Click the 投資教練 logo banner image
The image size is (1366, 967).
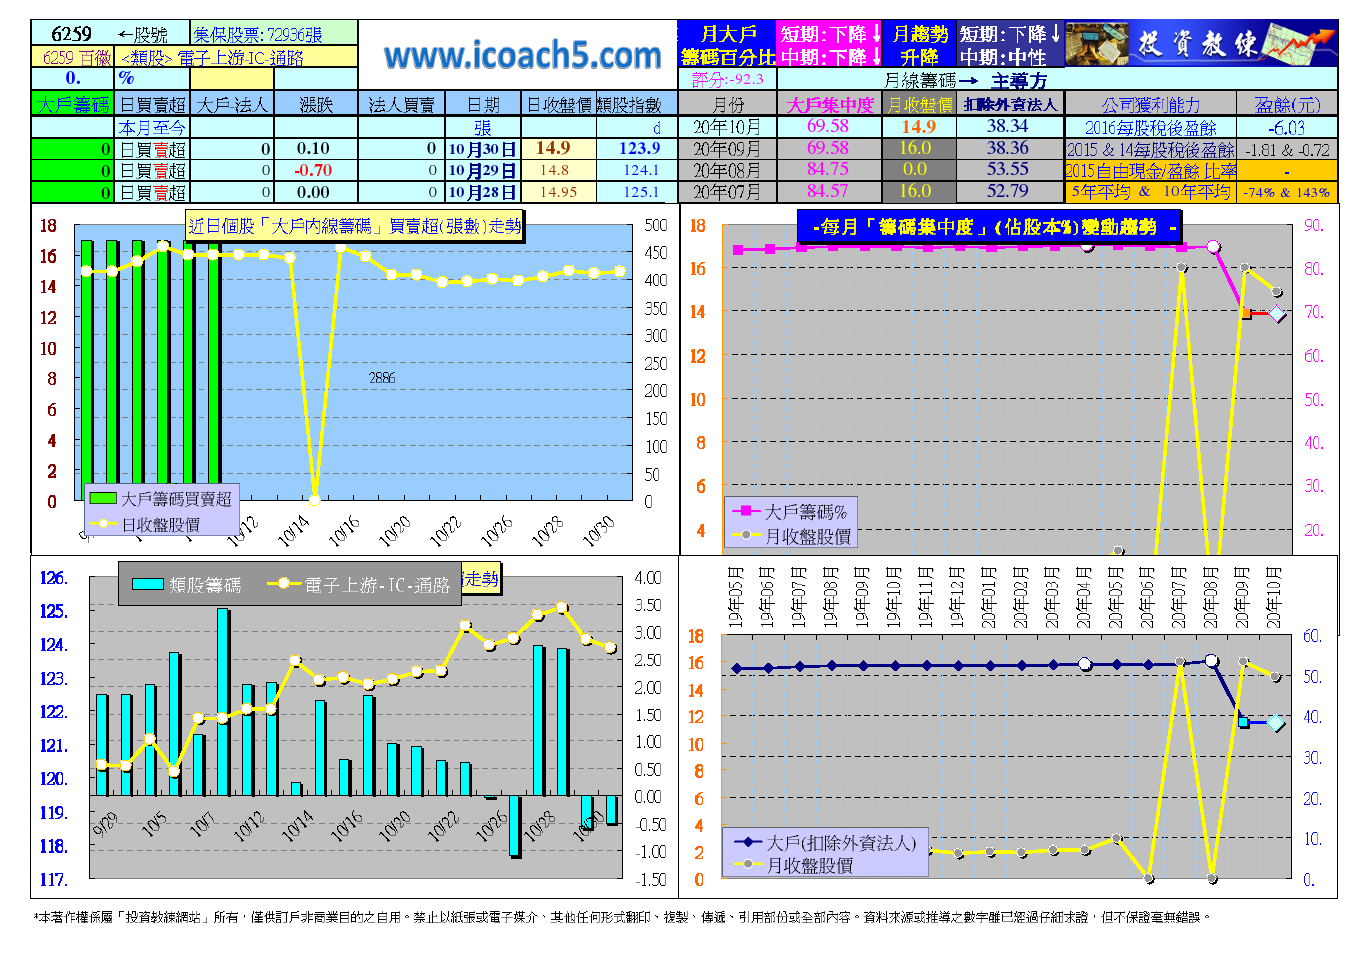pyautogui.click(x=1200, y=44)
